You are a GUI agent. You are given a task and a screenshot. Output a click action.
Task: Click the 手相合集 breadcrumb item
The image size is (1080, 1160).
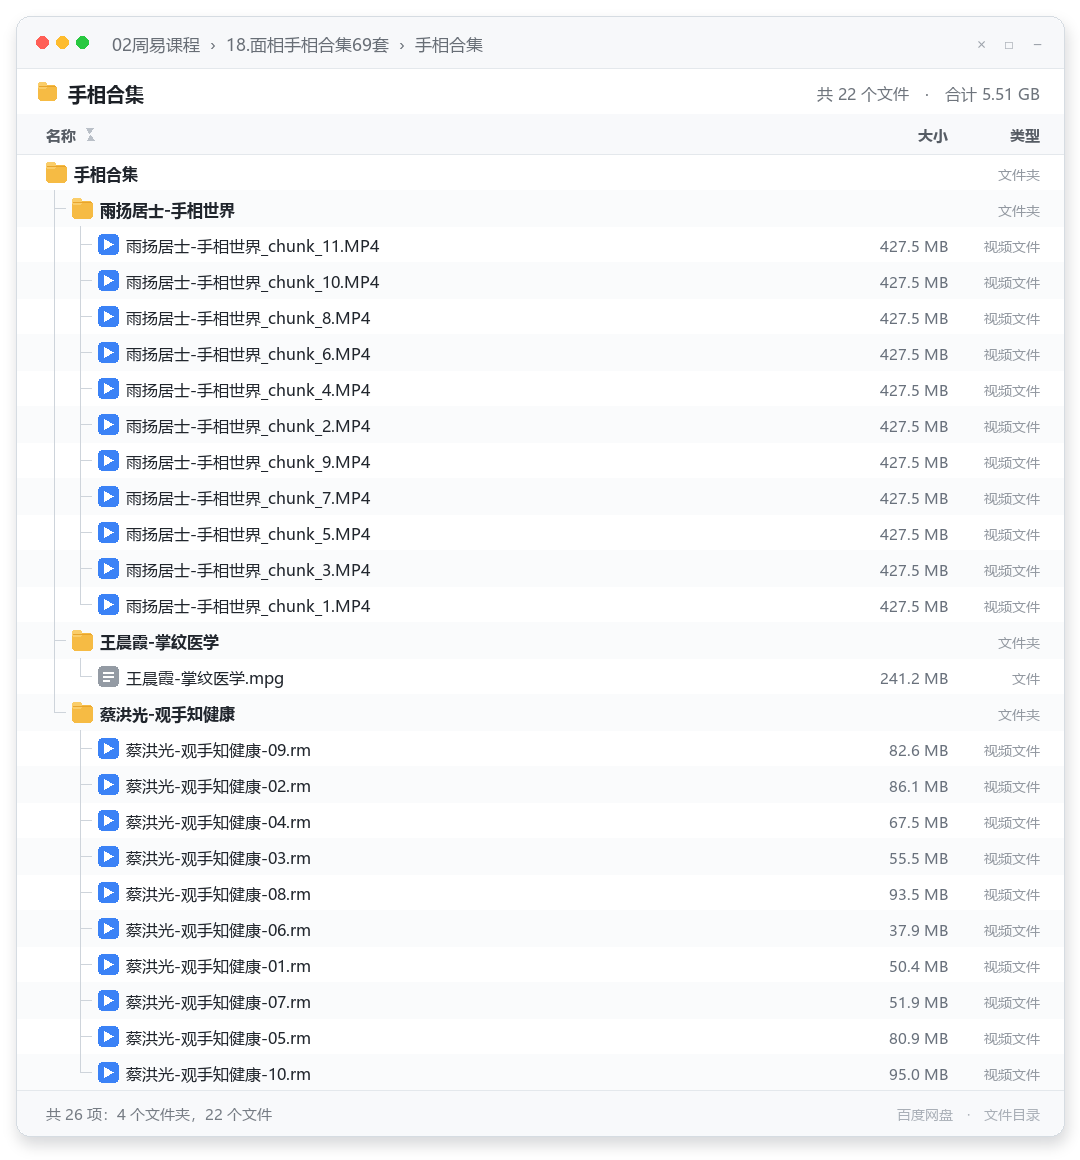(449, 45)
